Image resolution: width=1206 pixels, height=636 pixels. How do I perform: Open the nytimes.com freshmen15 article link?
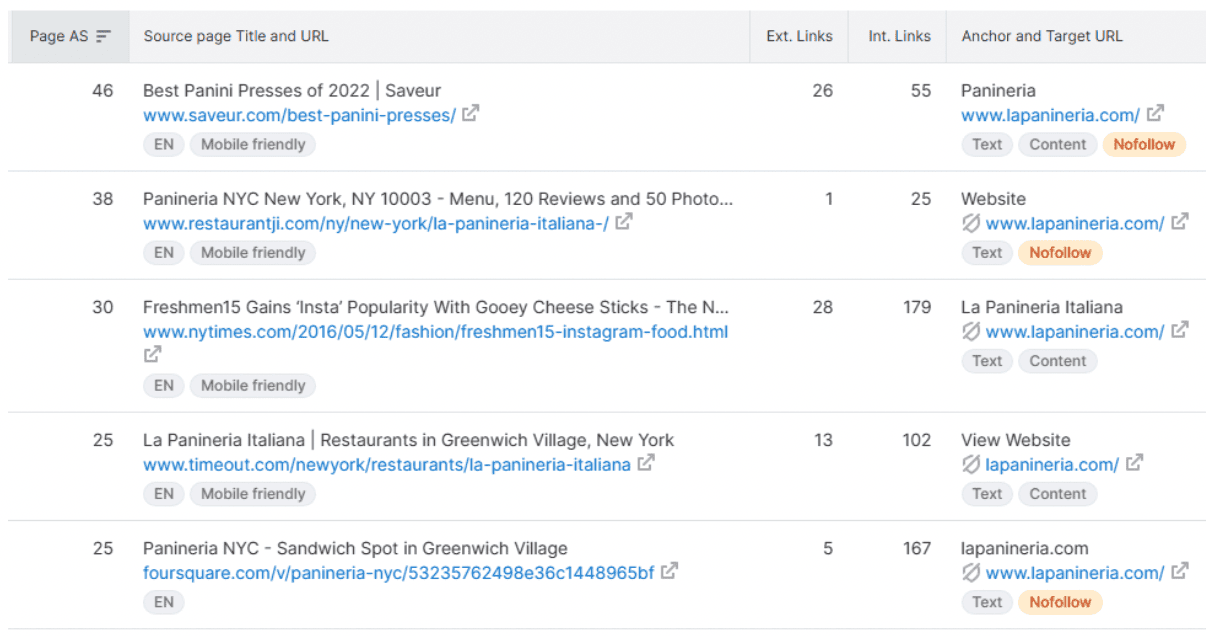[435, 331]
